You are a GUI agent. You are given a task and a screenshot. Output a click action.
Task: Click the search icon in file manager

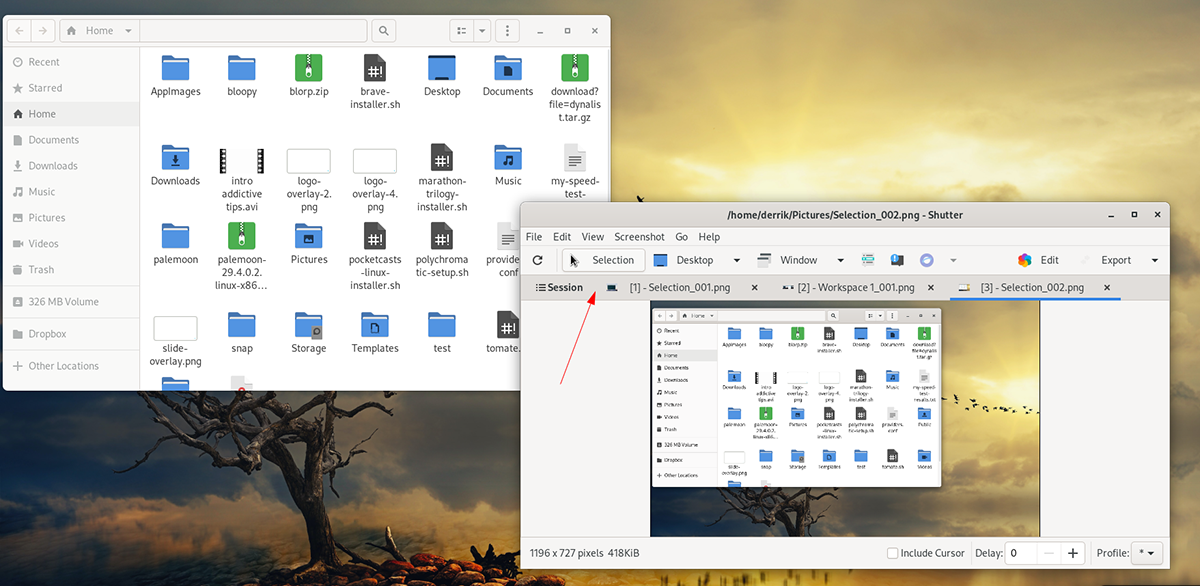tap(384, 30)
